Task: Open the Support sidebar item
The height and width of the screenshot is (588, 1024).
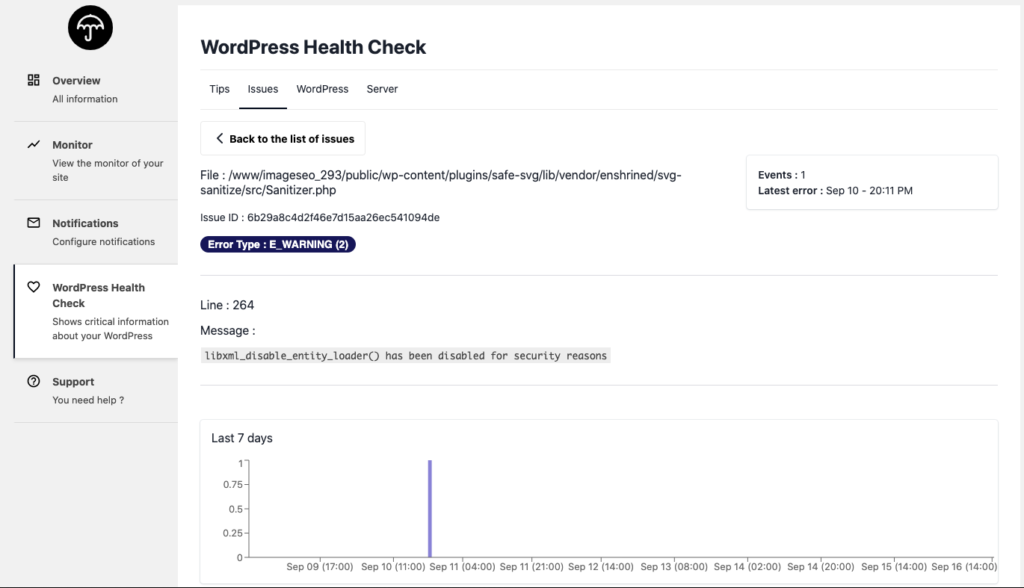Action: [95, 390]
